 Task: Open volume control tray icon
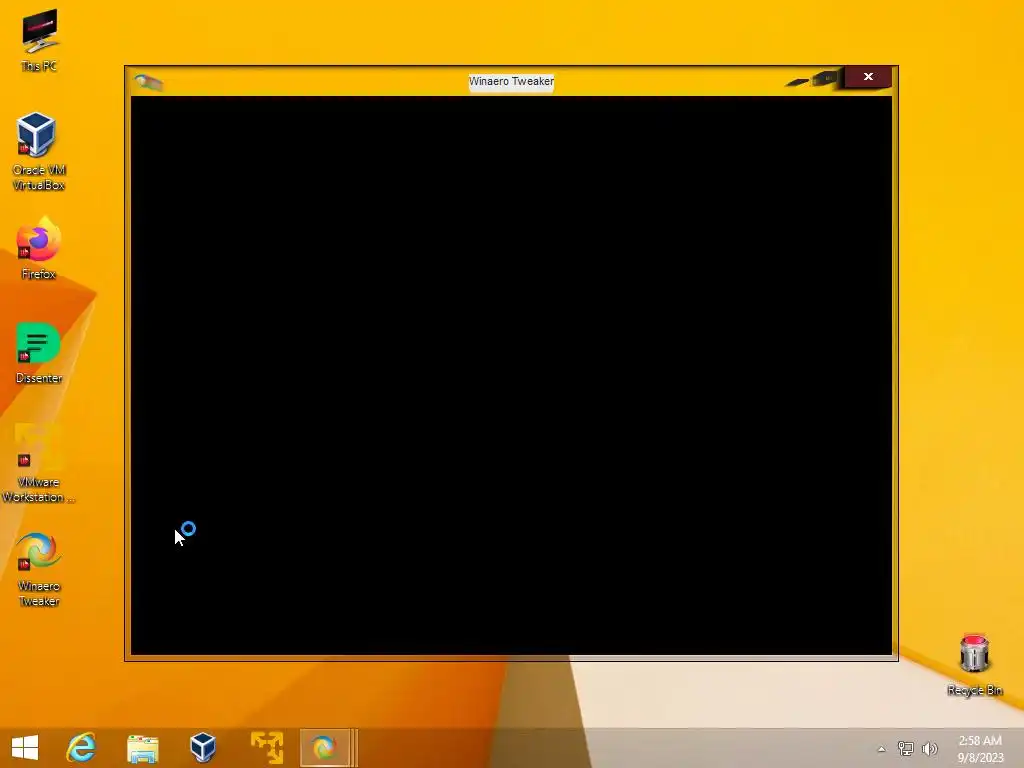[x=929, y=748]
